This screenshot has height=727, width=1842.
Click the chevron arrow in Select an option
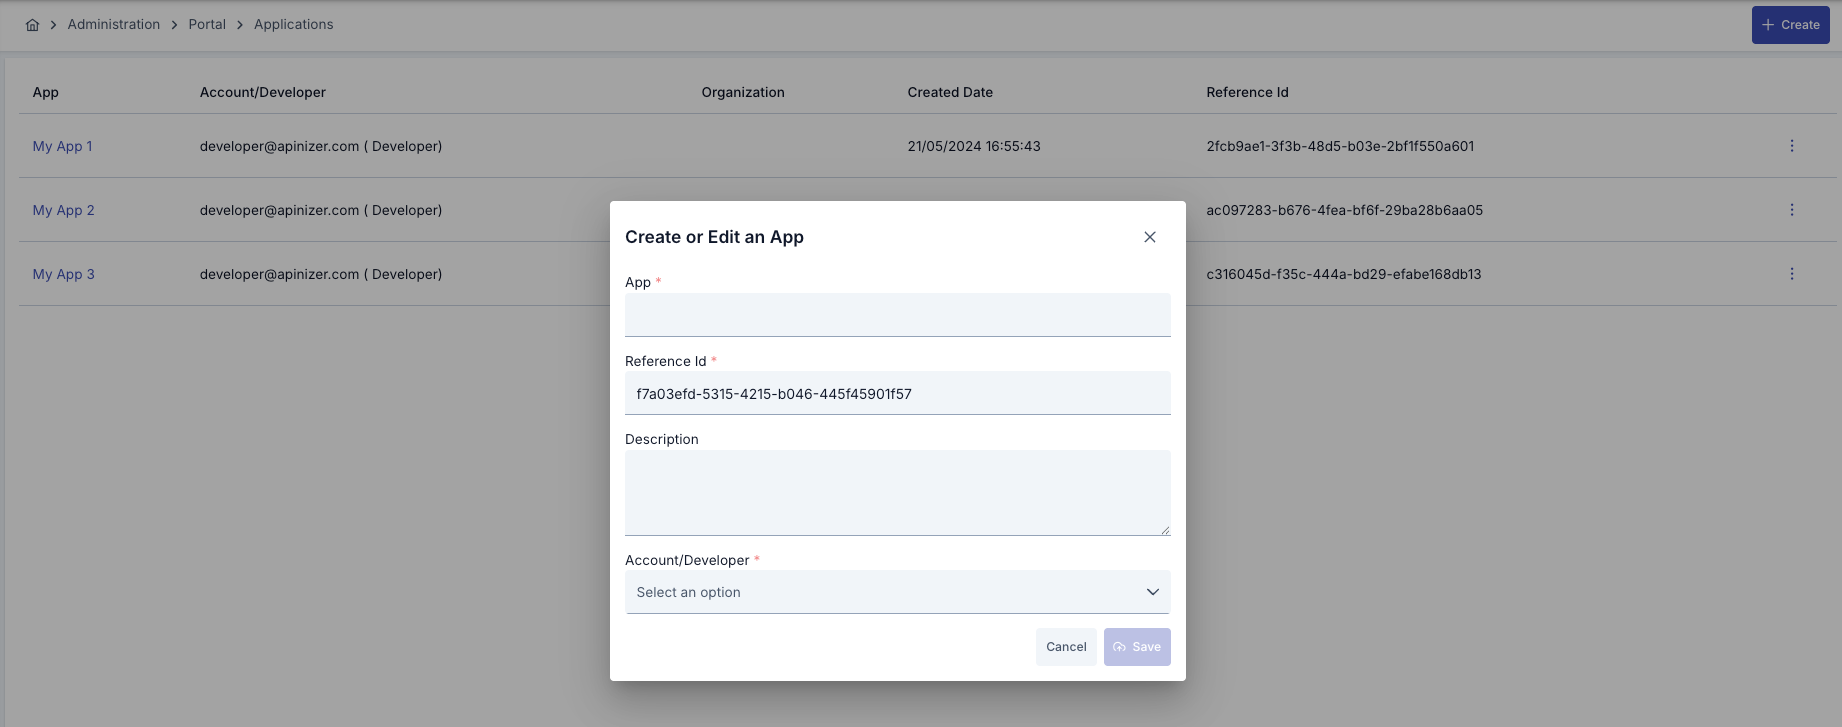click(x=1152, y=592)
